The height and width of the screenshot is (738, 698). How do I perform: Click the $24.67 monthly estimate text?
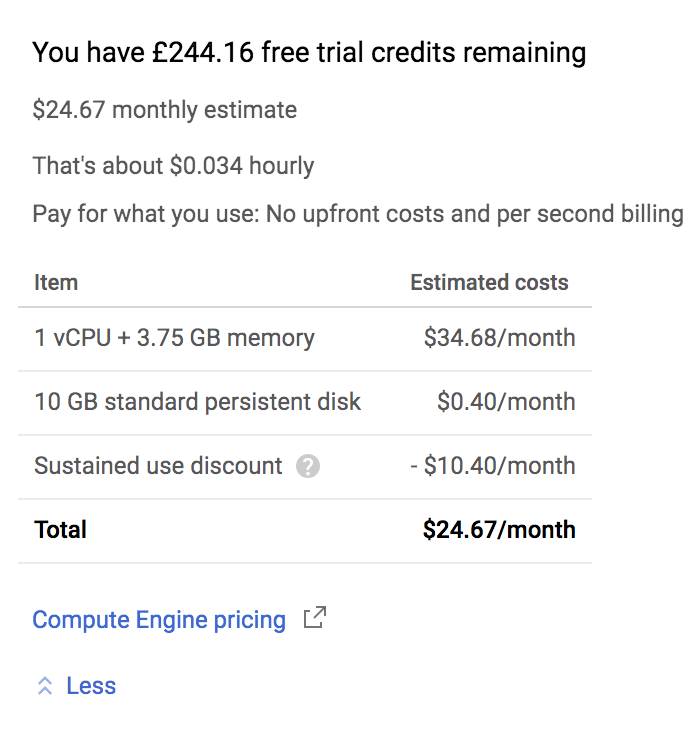(x=165, y=111)
